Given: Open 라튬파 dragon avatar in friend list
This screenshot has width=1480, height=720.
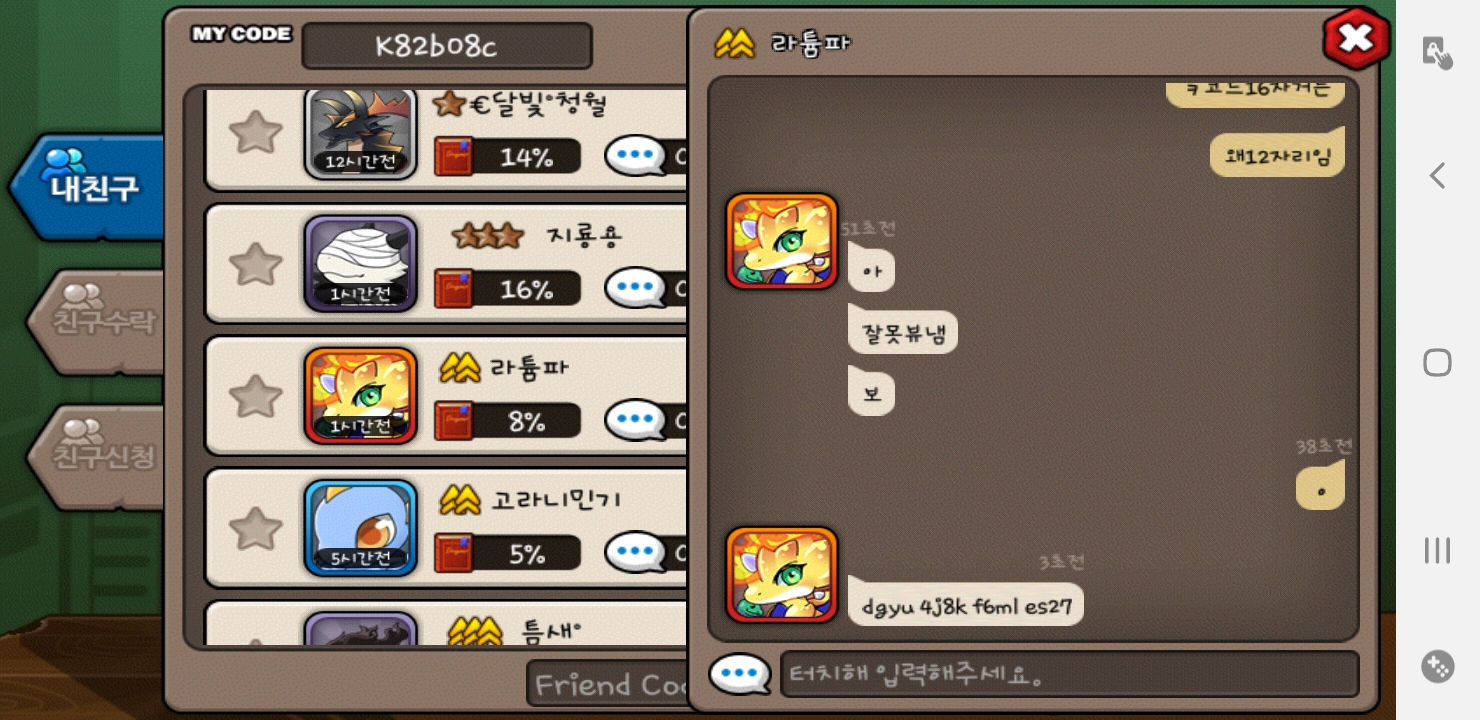Looking at the screenshot, I should pos(361,396).
